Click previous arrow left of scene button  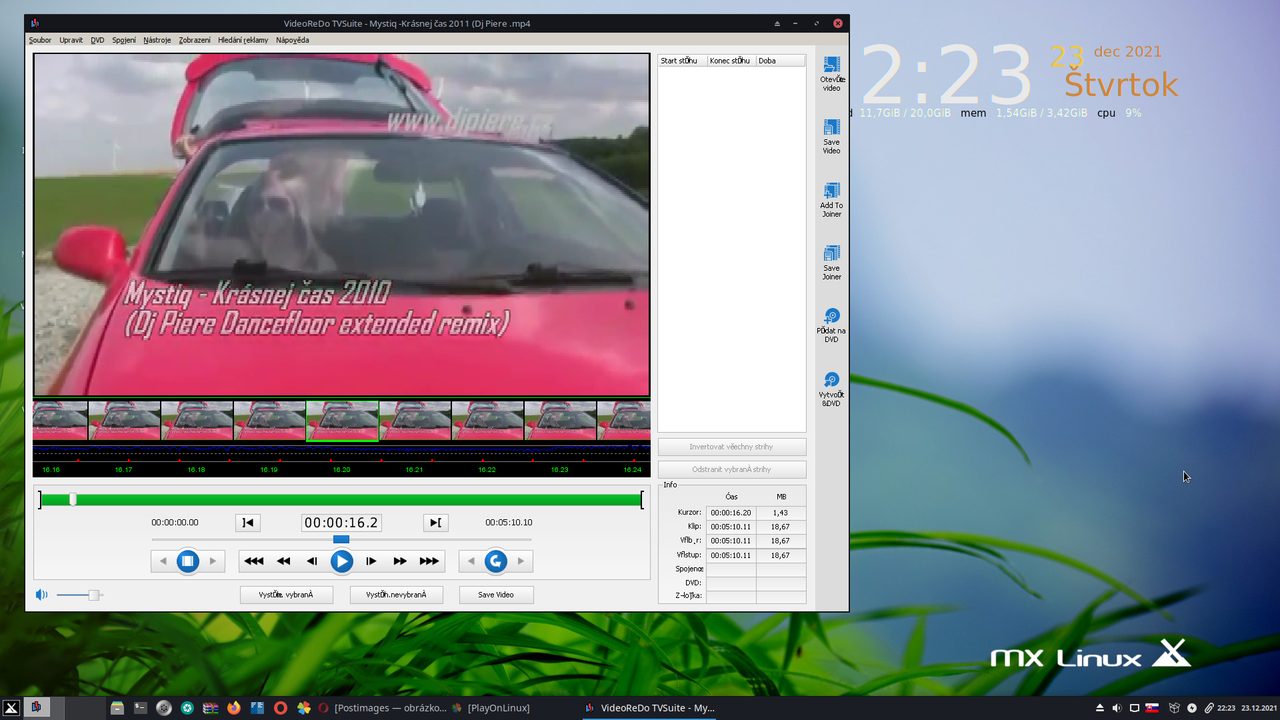pos(164,561)
